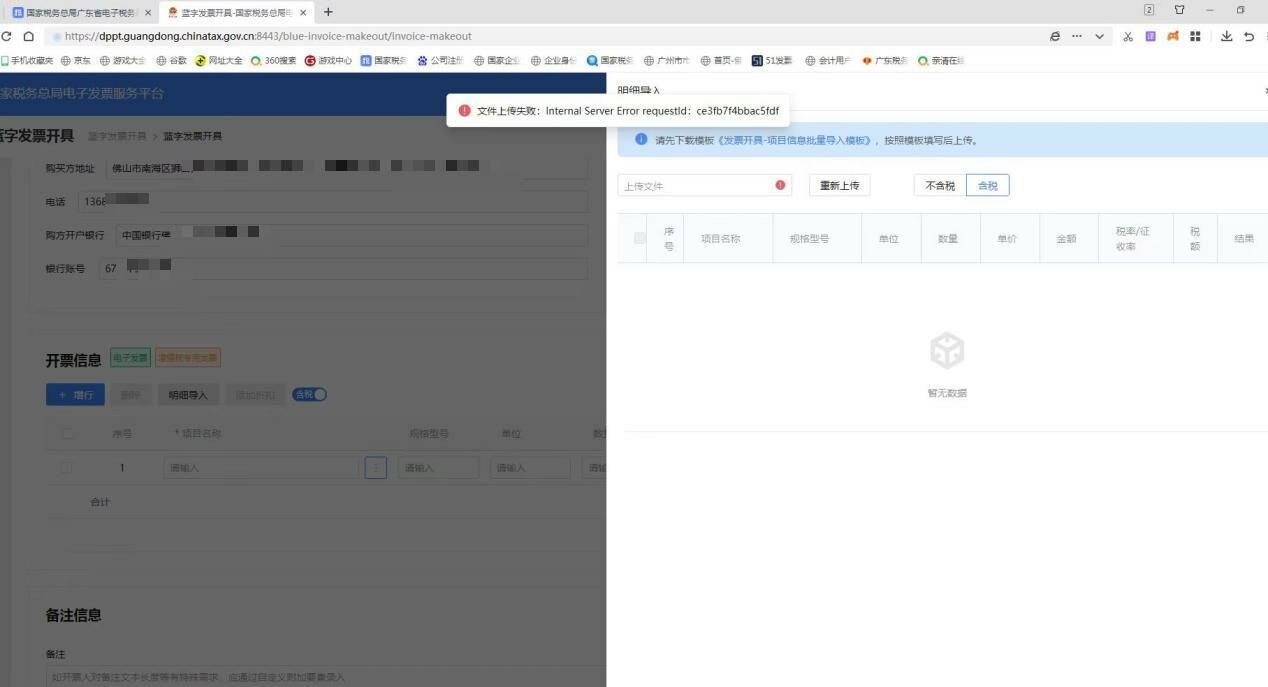Click the browser refresh icon
The height and width of the screenshot is (687, 1268).
click(7, 36)
